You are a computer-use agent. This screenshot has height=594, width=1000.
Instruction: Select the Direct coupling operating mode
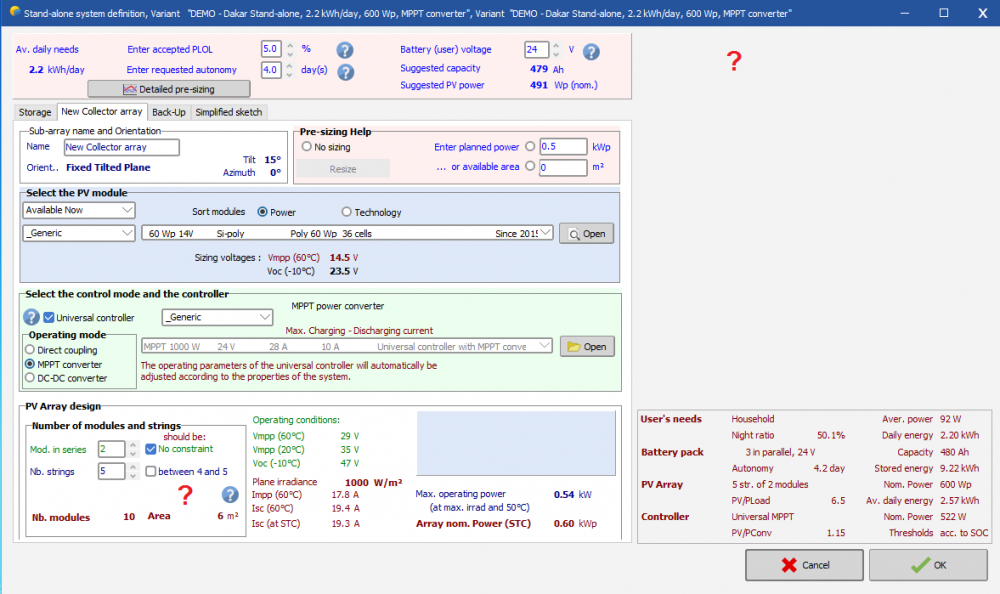[31, 351]
